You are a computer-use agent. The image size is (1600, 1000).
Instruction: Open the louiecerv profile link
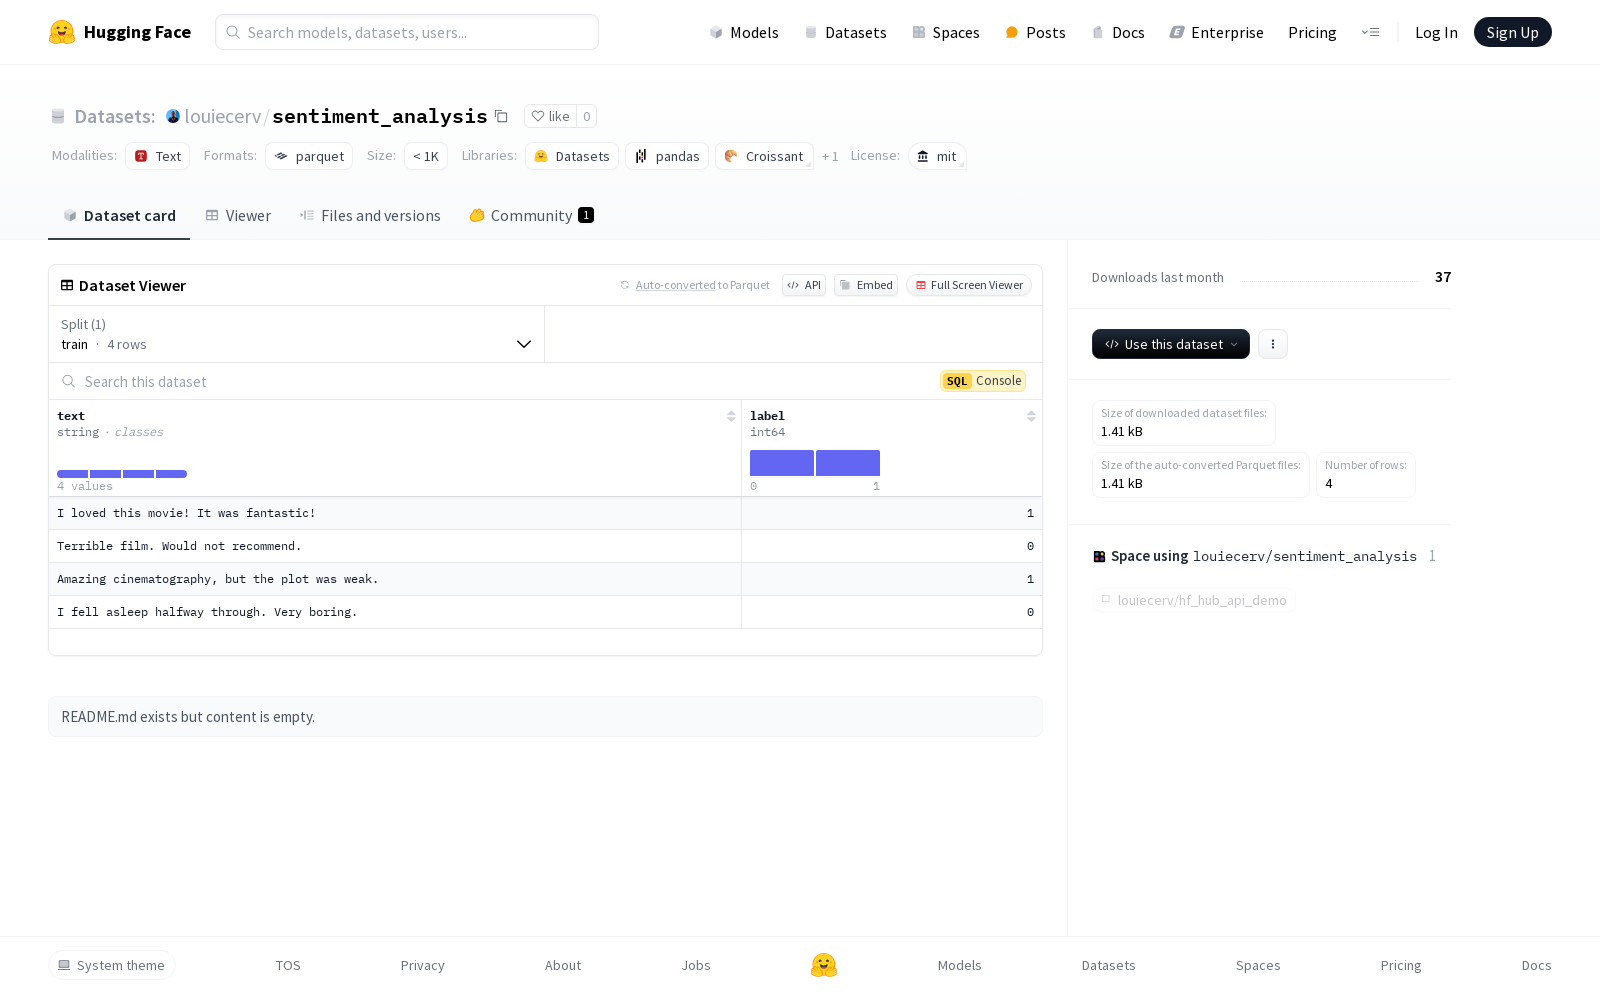223,116
